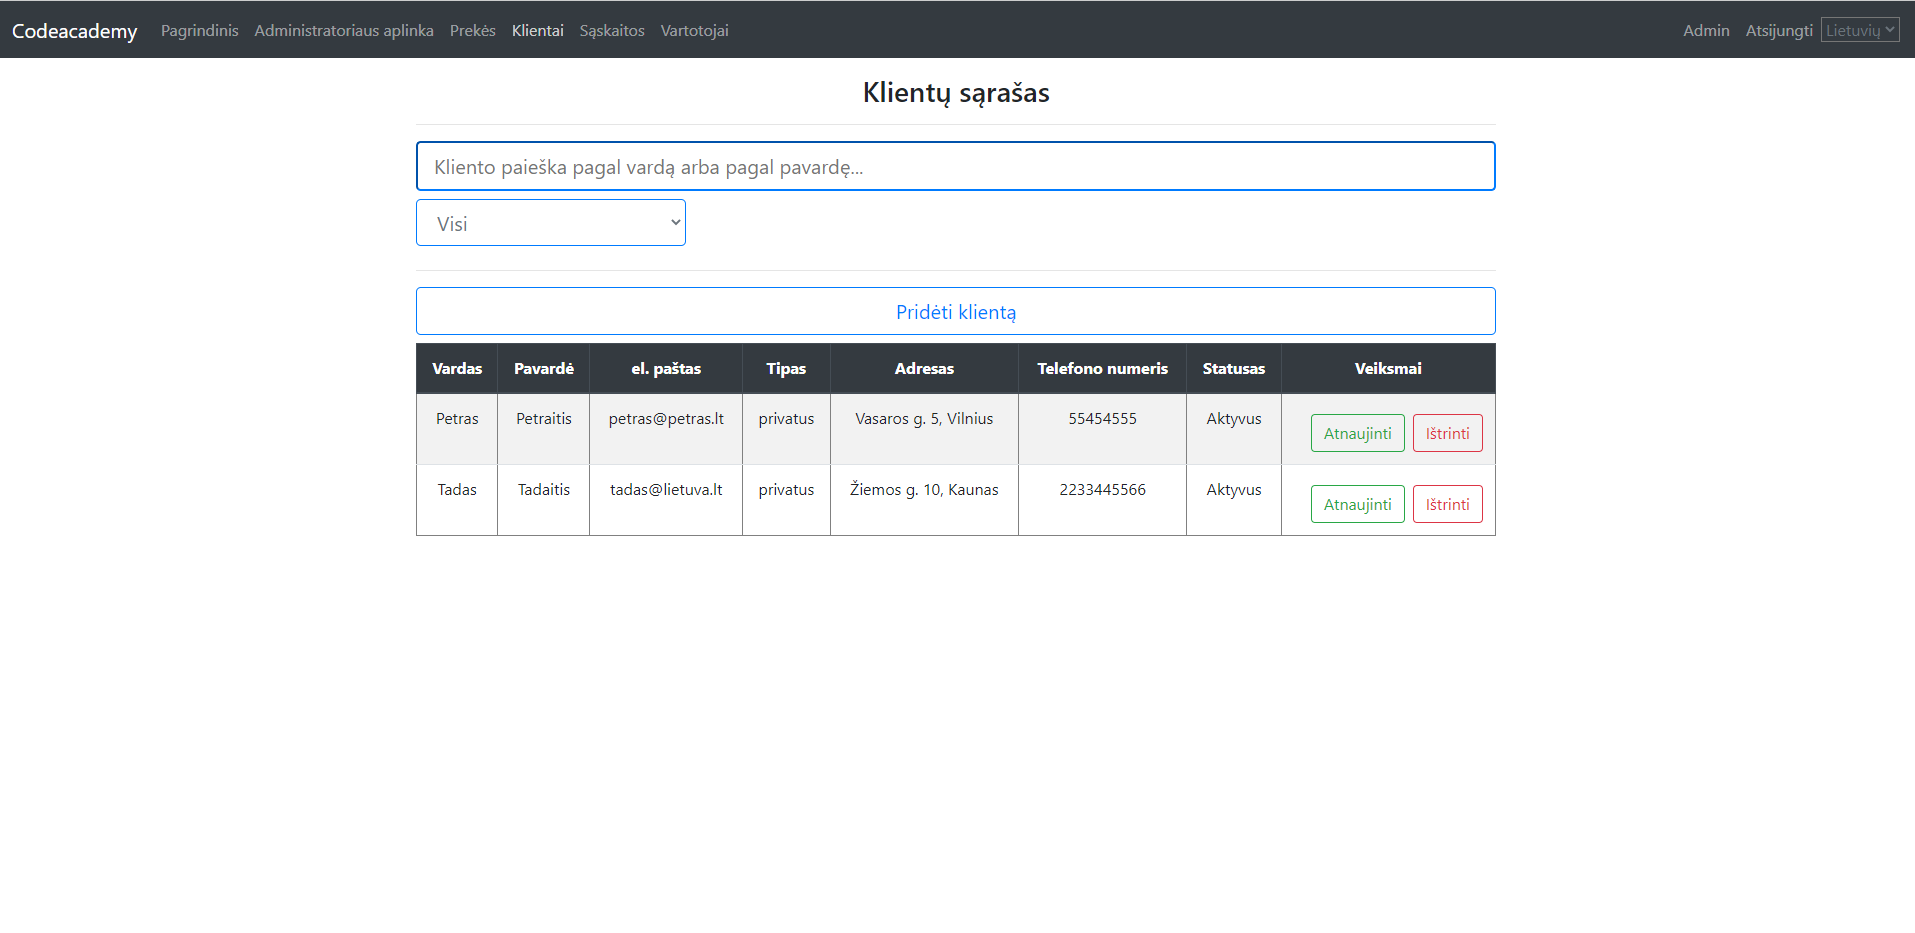Open the Lietuvių language selector
The height and width of the screenshot is (933, 1915).
1859,29
